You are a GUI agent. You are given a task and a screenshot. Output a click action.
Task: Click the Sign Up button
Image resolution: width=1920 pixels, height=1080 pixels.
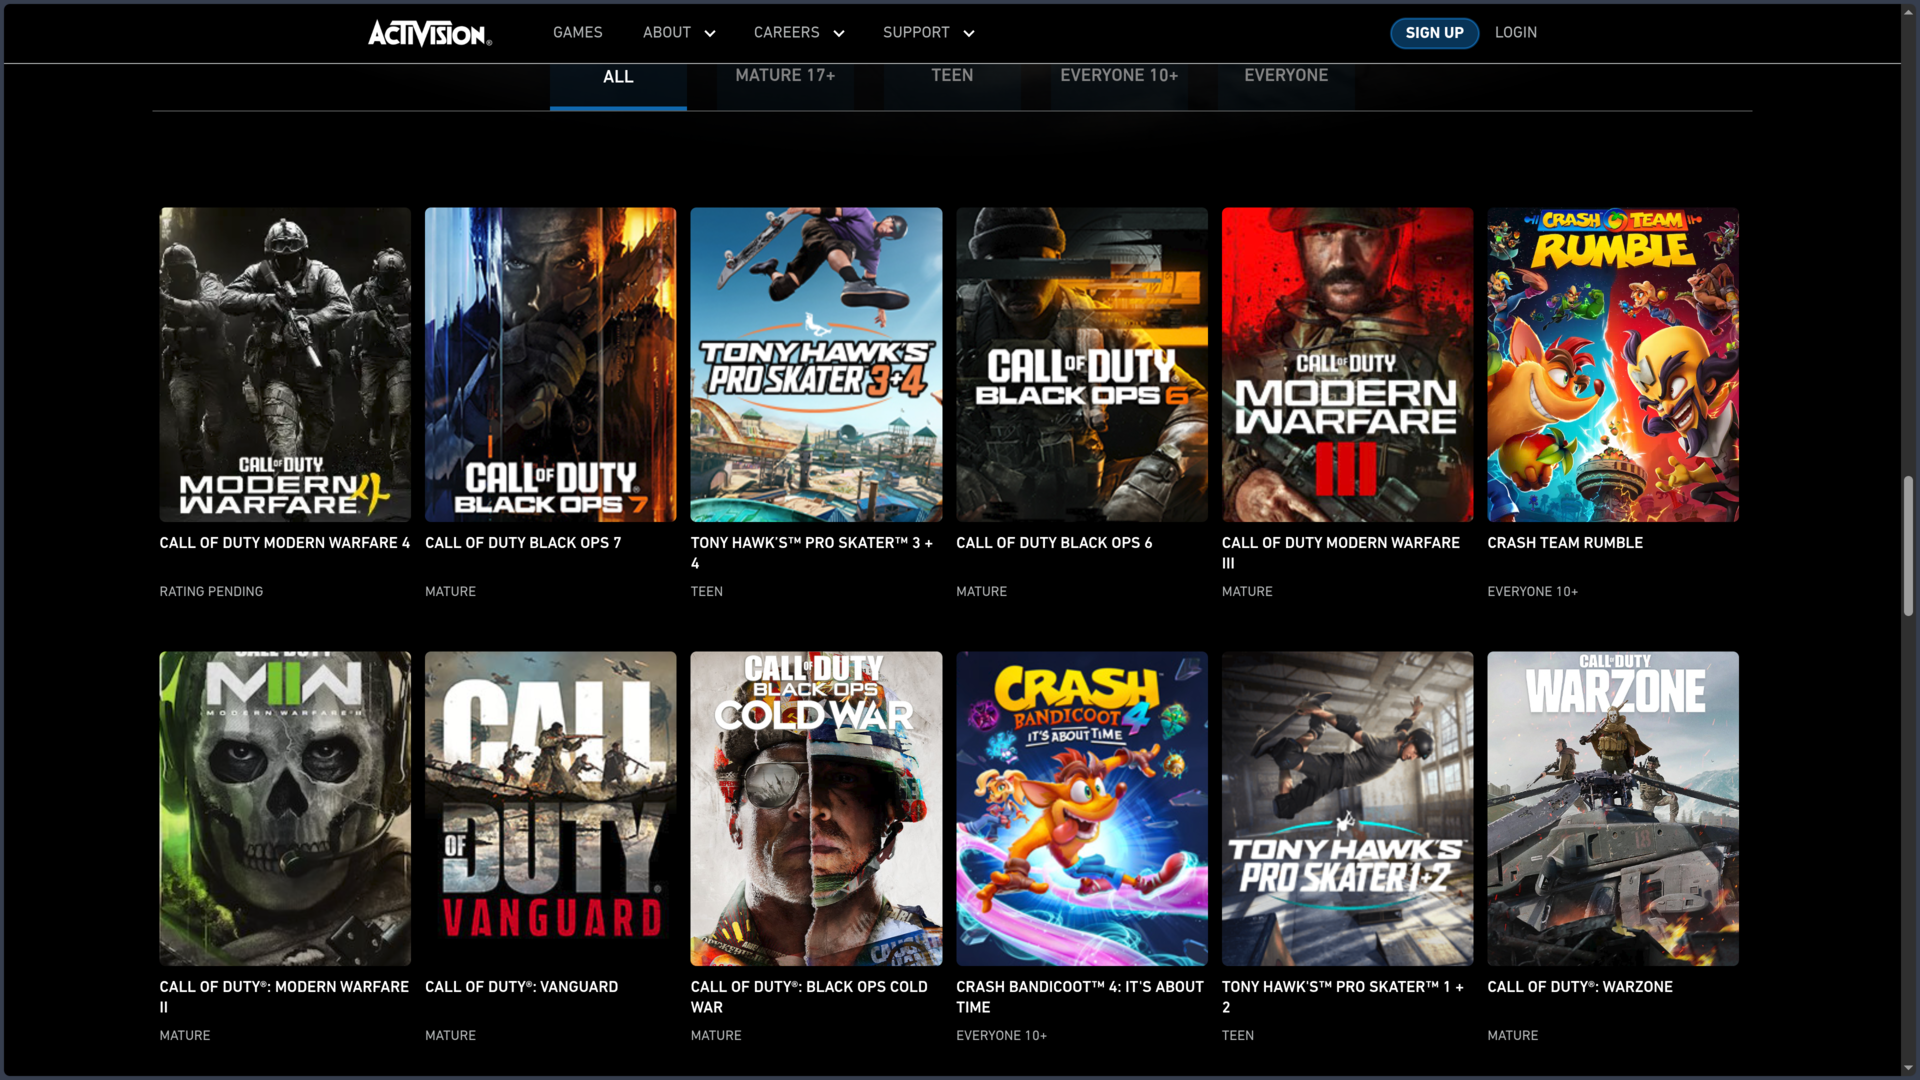[x=1435, y=33]
